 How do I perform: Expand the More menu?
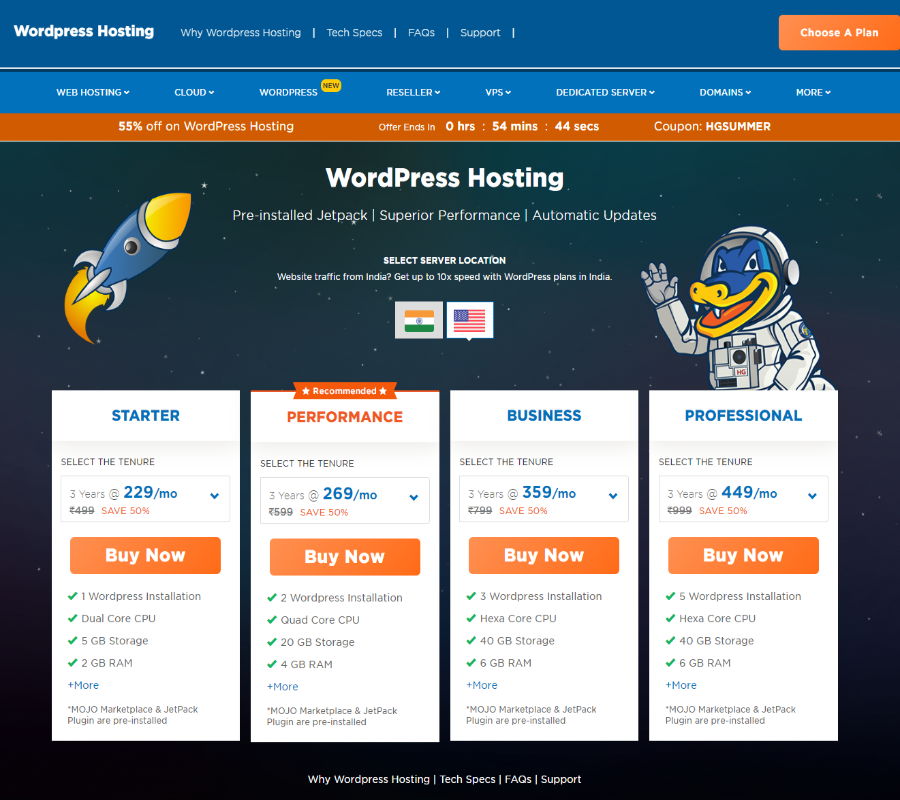click(x=813, y=92)
